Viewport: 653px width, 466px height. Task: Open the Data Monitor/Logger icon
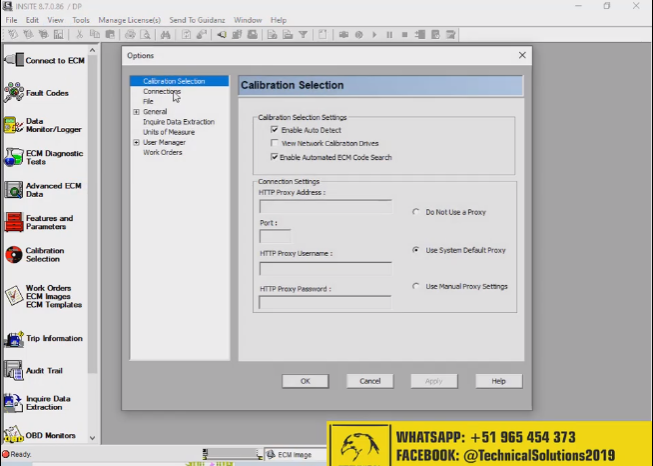(12, 126)
